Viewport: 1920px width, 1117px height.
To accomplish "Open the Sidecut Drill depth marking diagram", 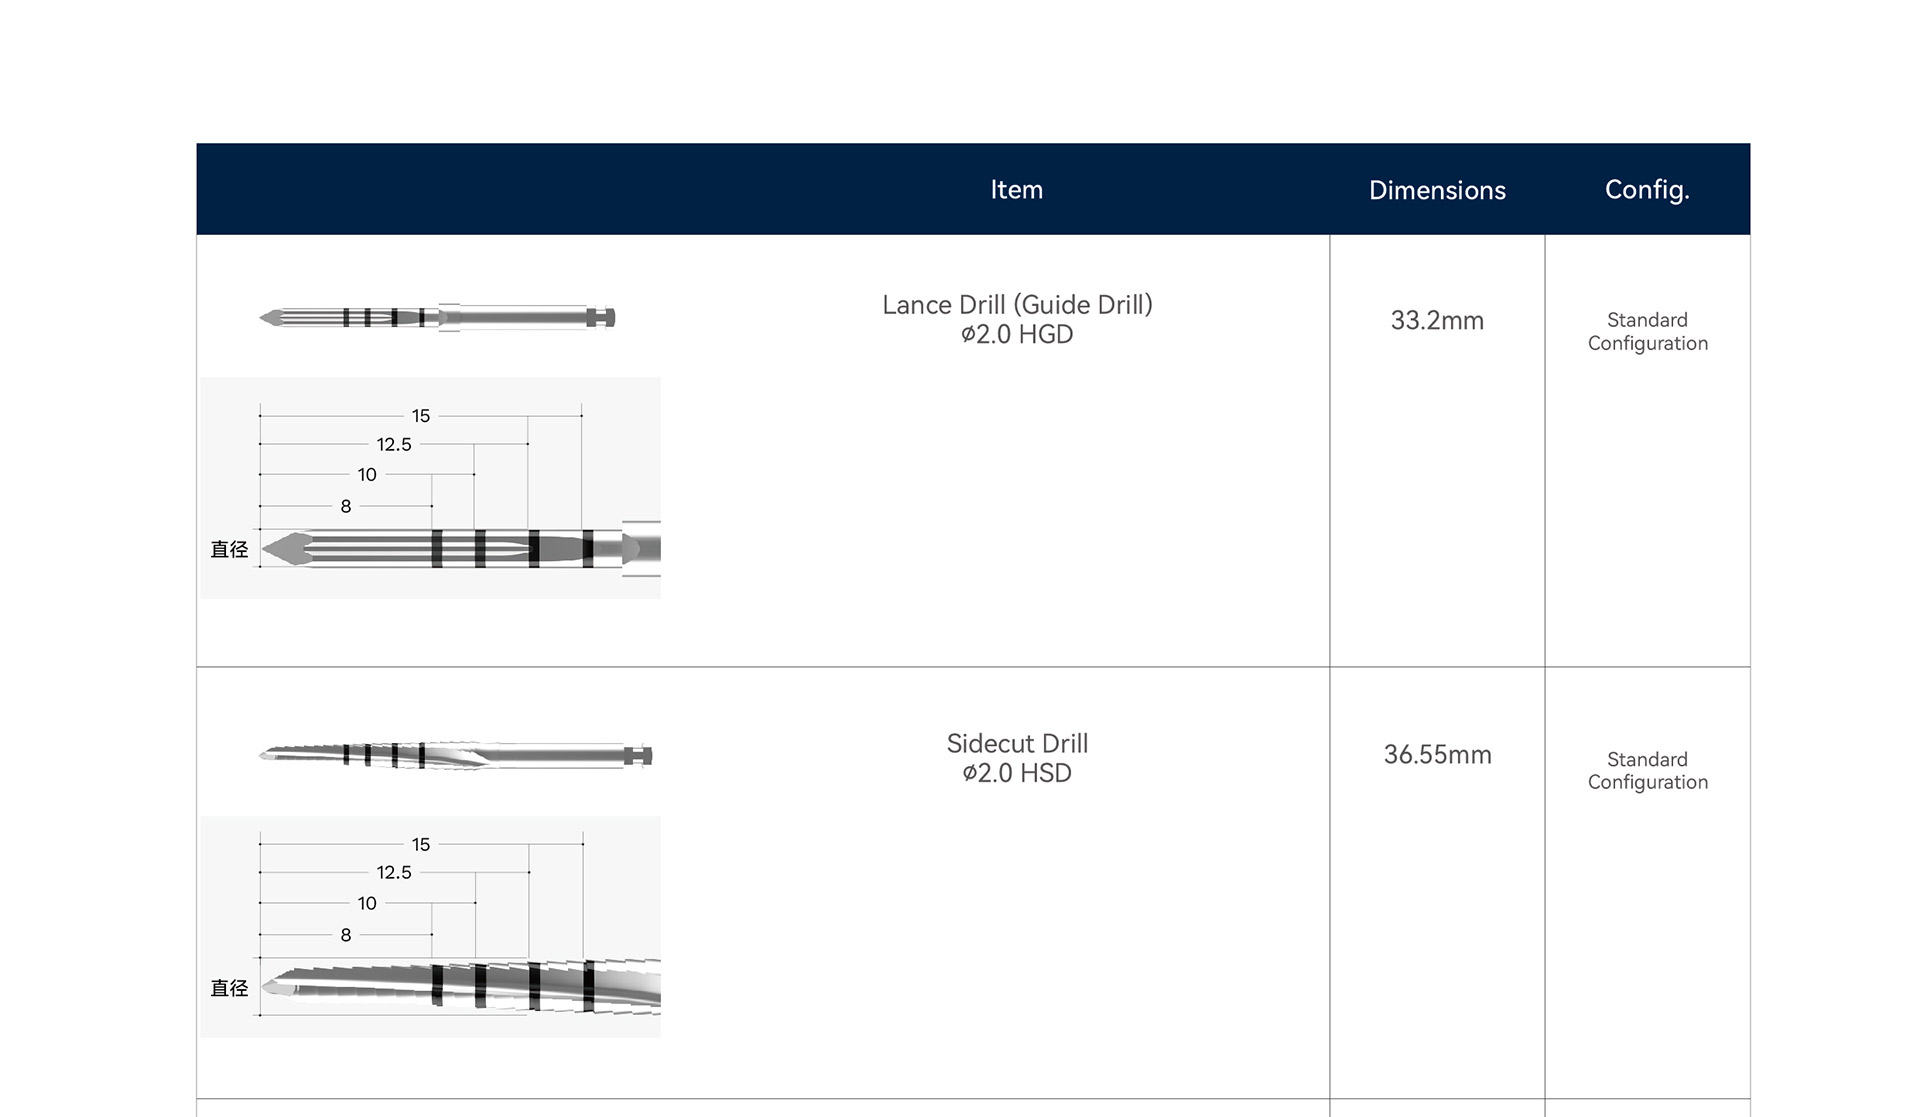I will [x=431, y=926].
